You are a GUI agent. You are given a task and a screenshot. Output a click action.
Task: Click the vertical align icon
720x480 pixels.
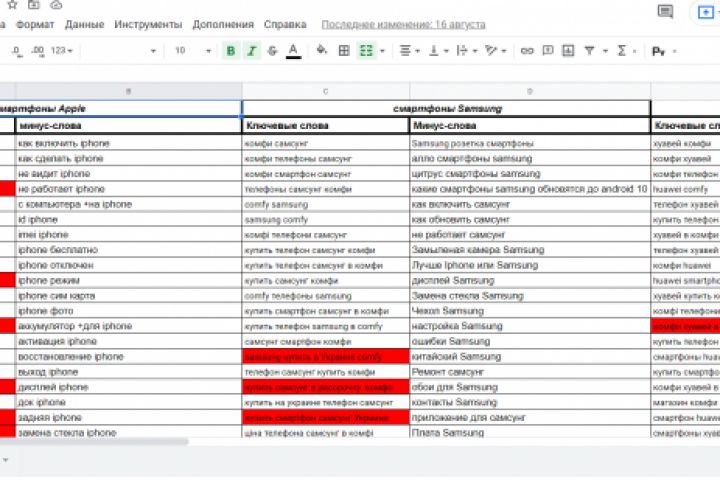pos(433,51)
